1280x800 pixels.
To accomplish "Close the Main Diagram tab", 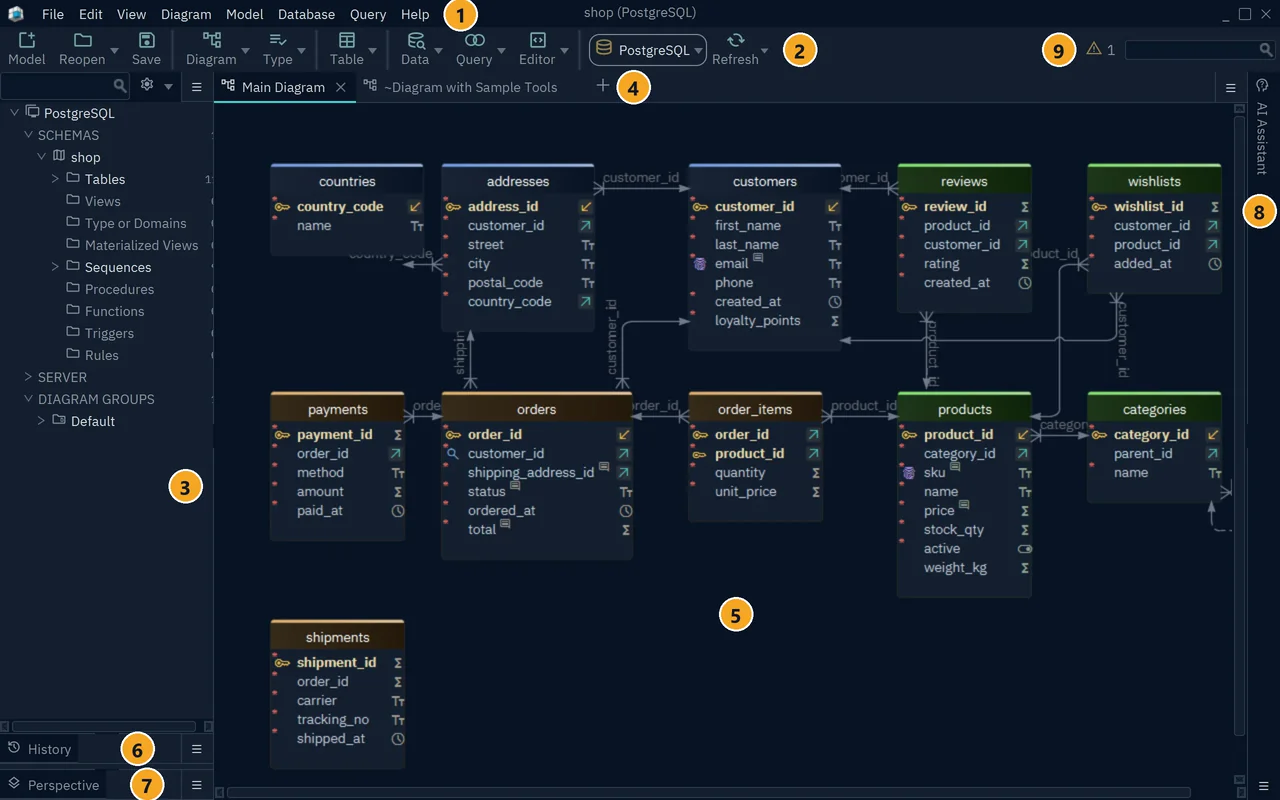I will (340, 87).
